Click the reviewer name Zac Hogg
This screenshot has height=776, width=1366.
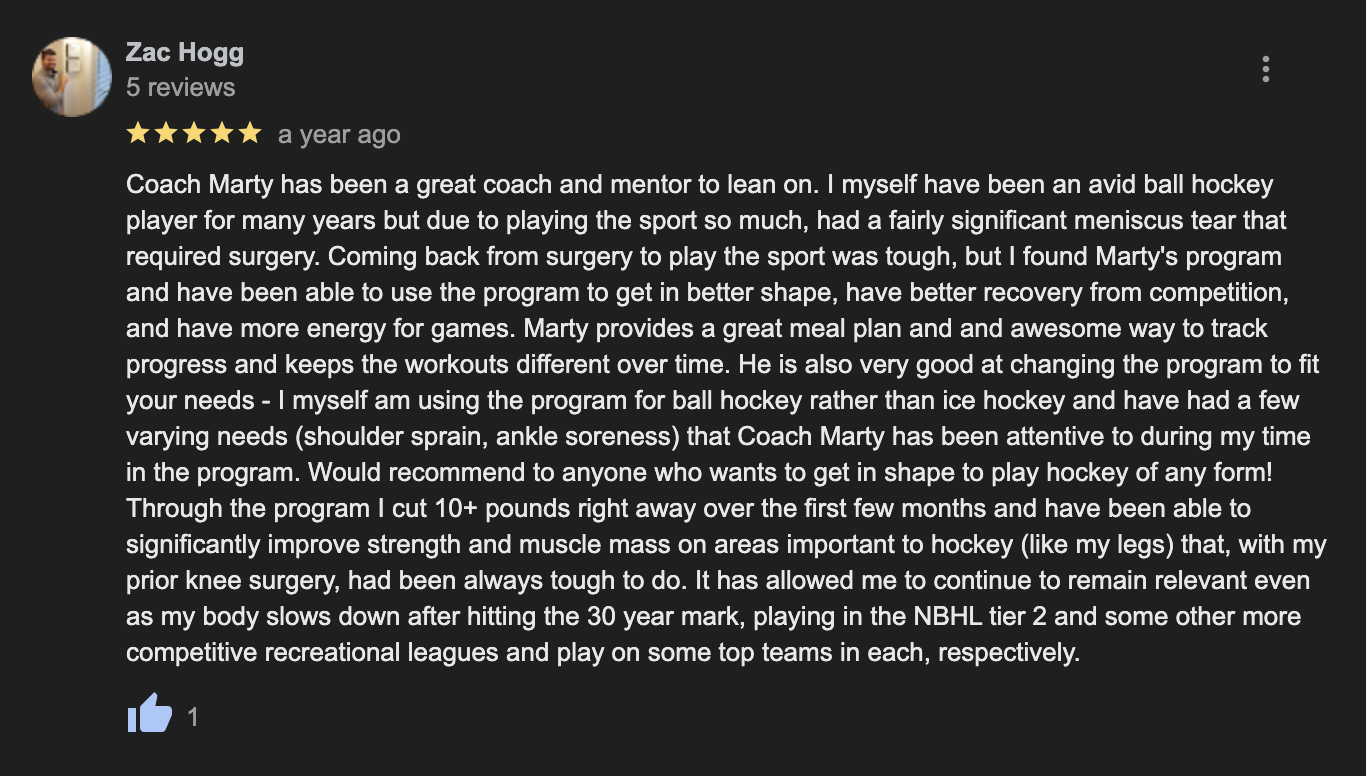(x=185, y=52)
